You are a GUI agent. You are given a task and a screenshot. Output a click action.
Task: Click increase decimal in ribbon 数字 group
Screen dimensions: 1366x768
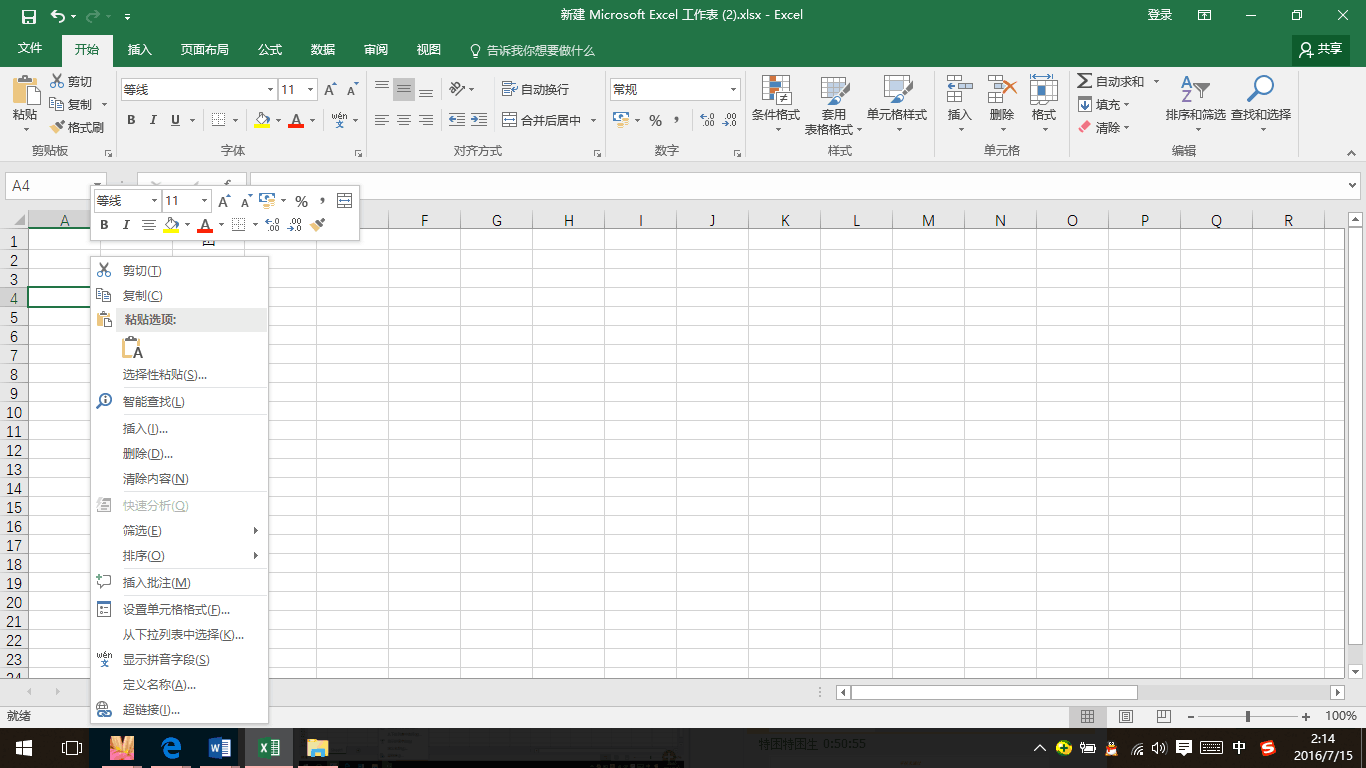pos(708,120)
